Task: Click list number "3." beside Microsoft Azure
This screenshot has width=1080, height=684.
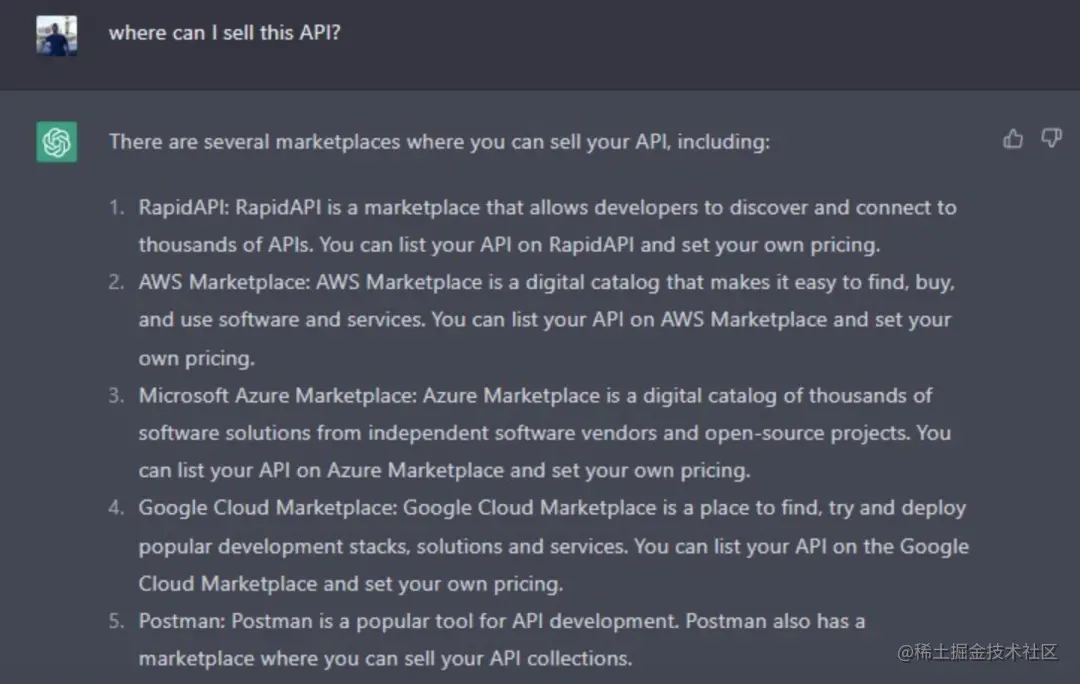Action: [116, 395]
